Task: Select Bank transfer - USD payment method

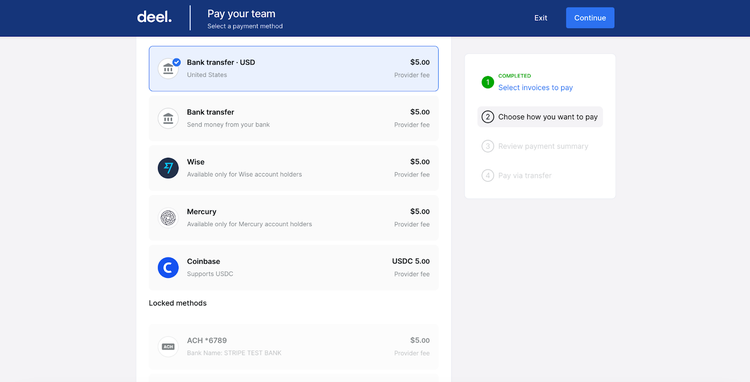Action: pyautogui.click(x=294, y=69)
